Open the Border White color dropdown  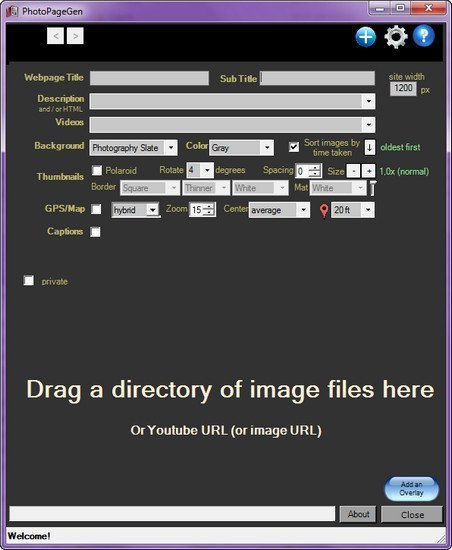(x=261, y=188)
